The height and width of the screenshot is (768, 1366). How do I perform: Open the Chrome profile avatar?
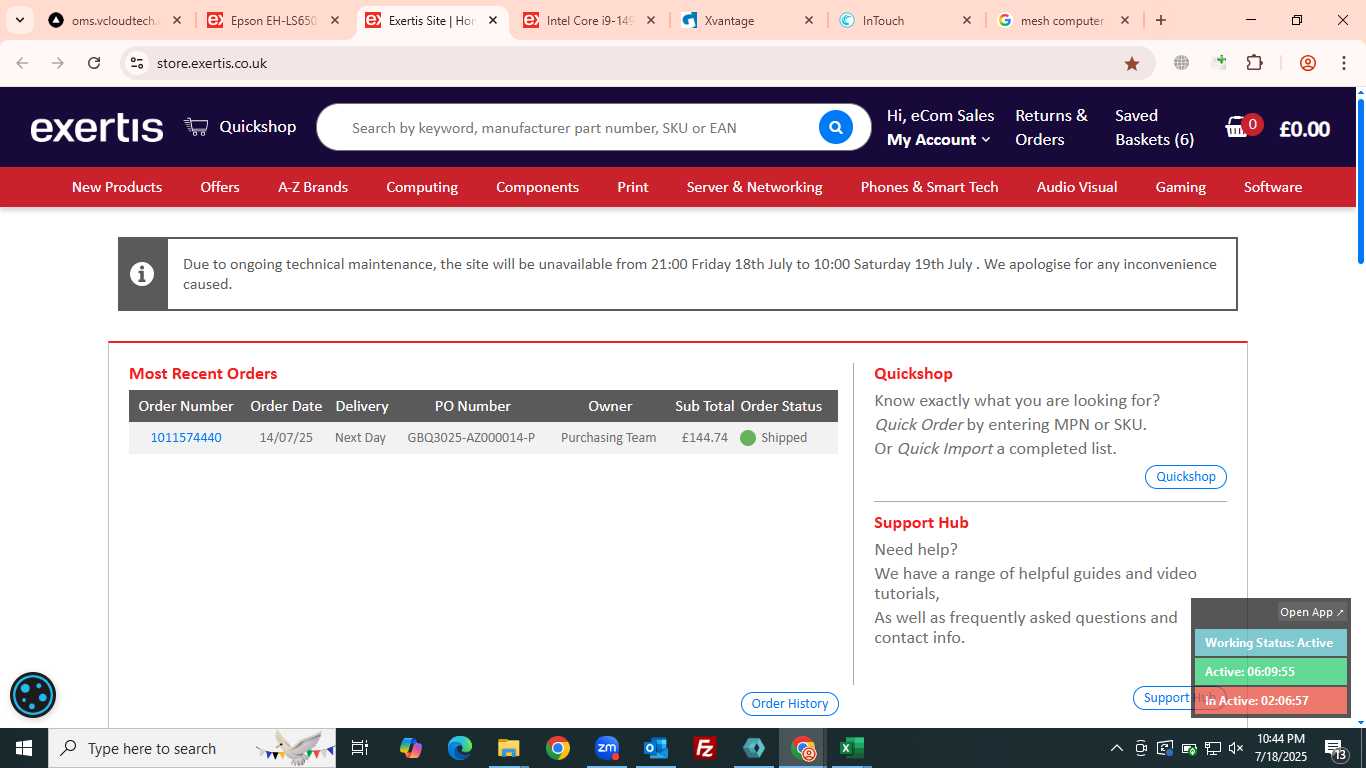[x=1308, y=63]
